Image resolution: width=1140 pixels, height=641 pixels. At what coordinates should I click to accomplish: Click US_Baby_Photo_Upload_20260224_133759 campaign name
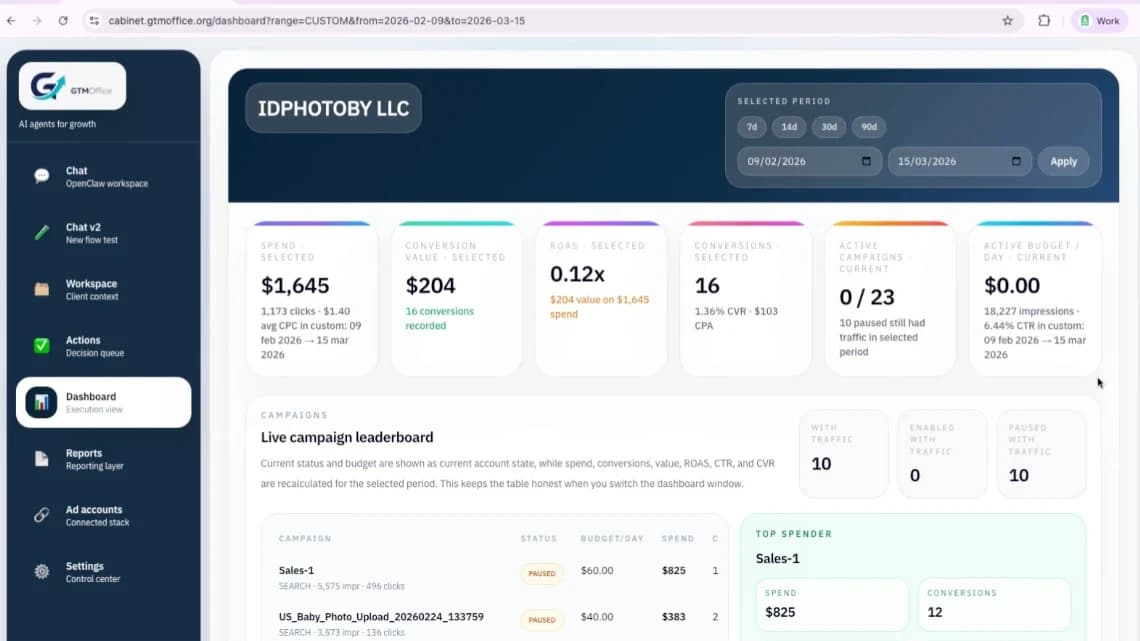[381, 617]
